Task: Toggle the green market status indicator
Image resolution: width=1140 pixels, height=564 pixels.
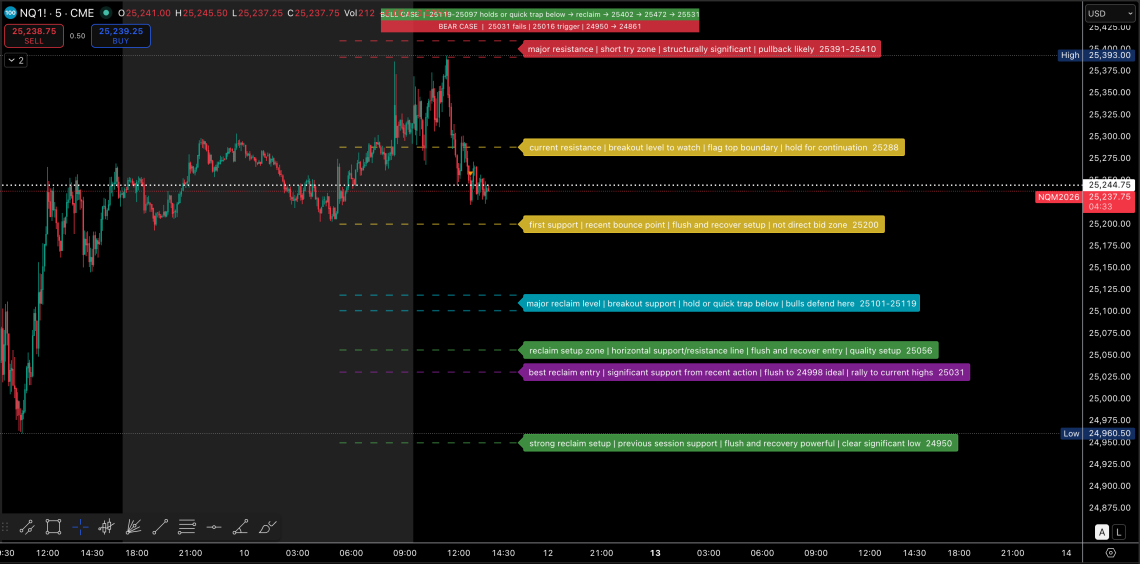Action: [x=105, y=13]
